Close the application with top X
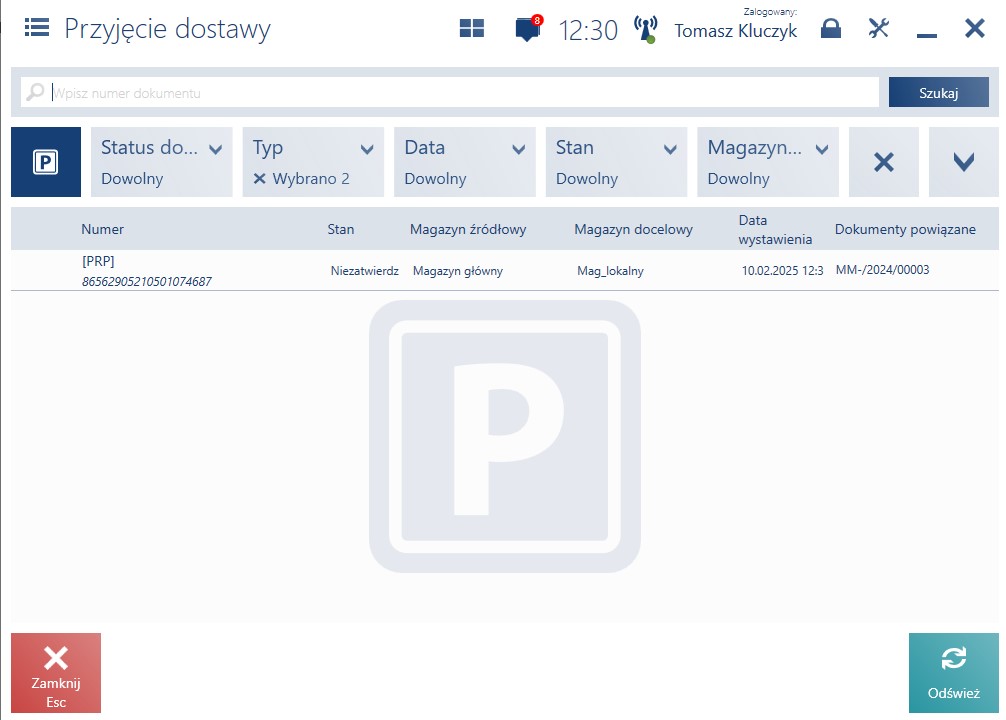This screenshot has height=720, width=1006. pos(975,28)
